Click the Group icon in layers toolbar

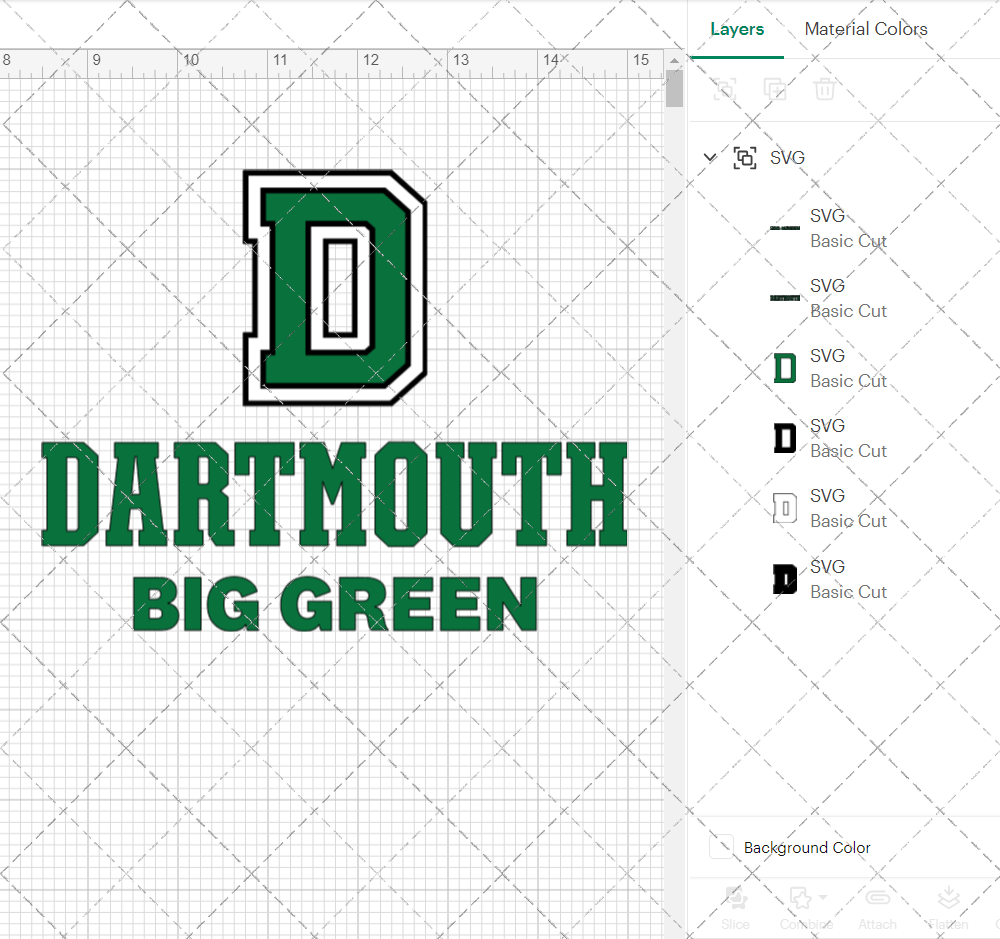[x=724, y=89]
